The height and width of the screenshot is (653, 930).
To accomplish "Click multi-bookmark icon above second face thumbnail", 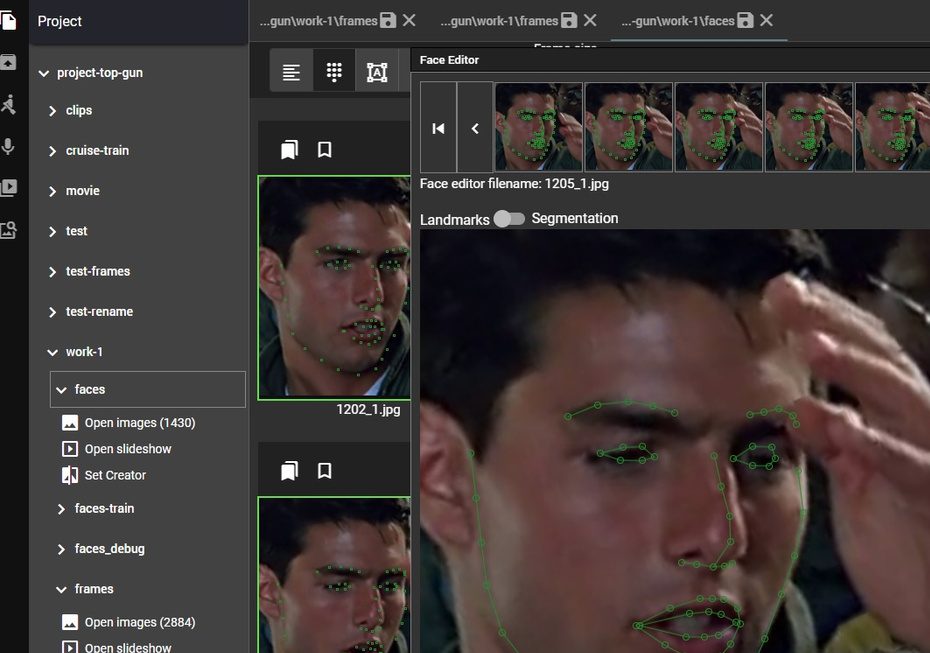I will click(289, 470).
